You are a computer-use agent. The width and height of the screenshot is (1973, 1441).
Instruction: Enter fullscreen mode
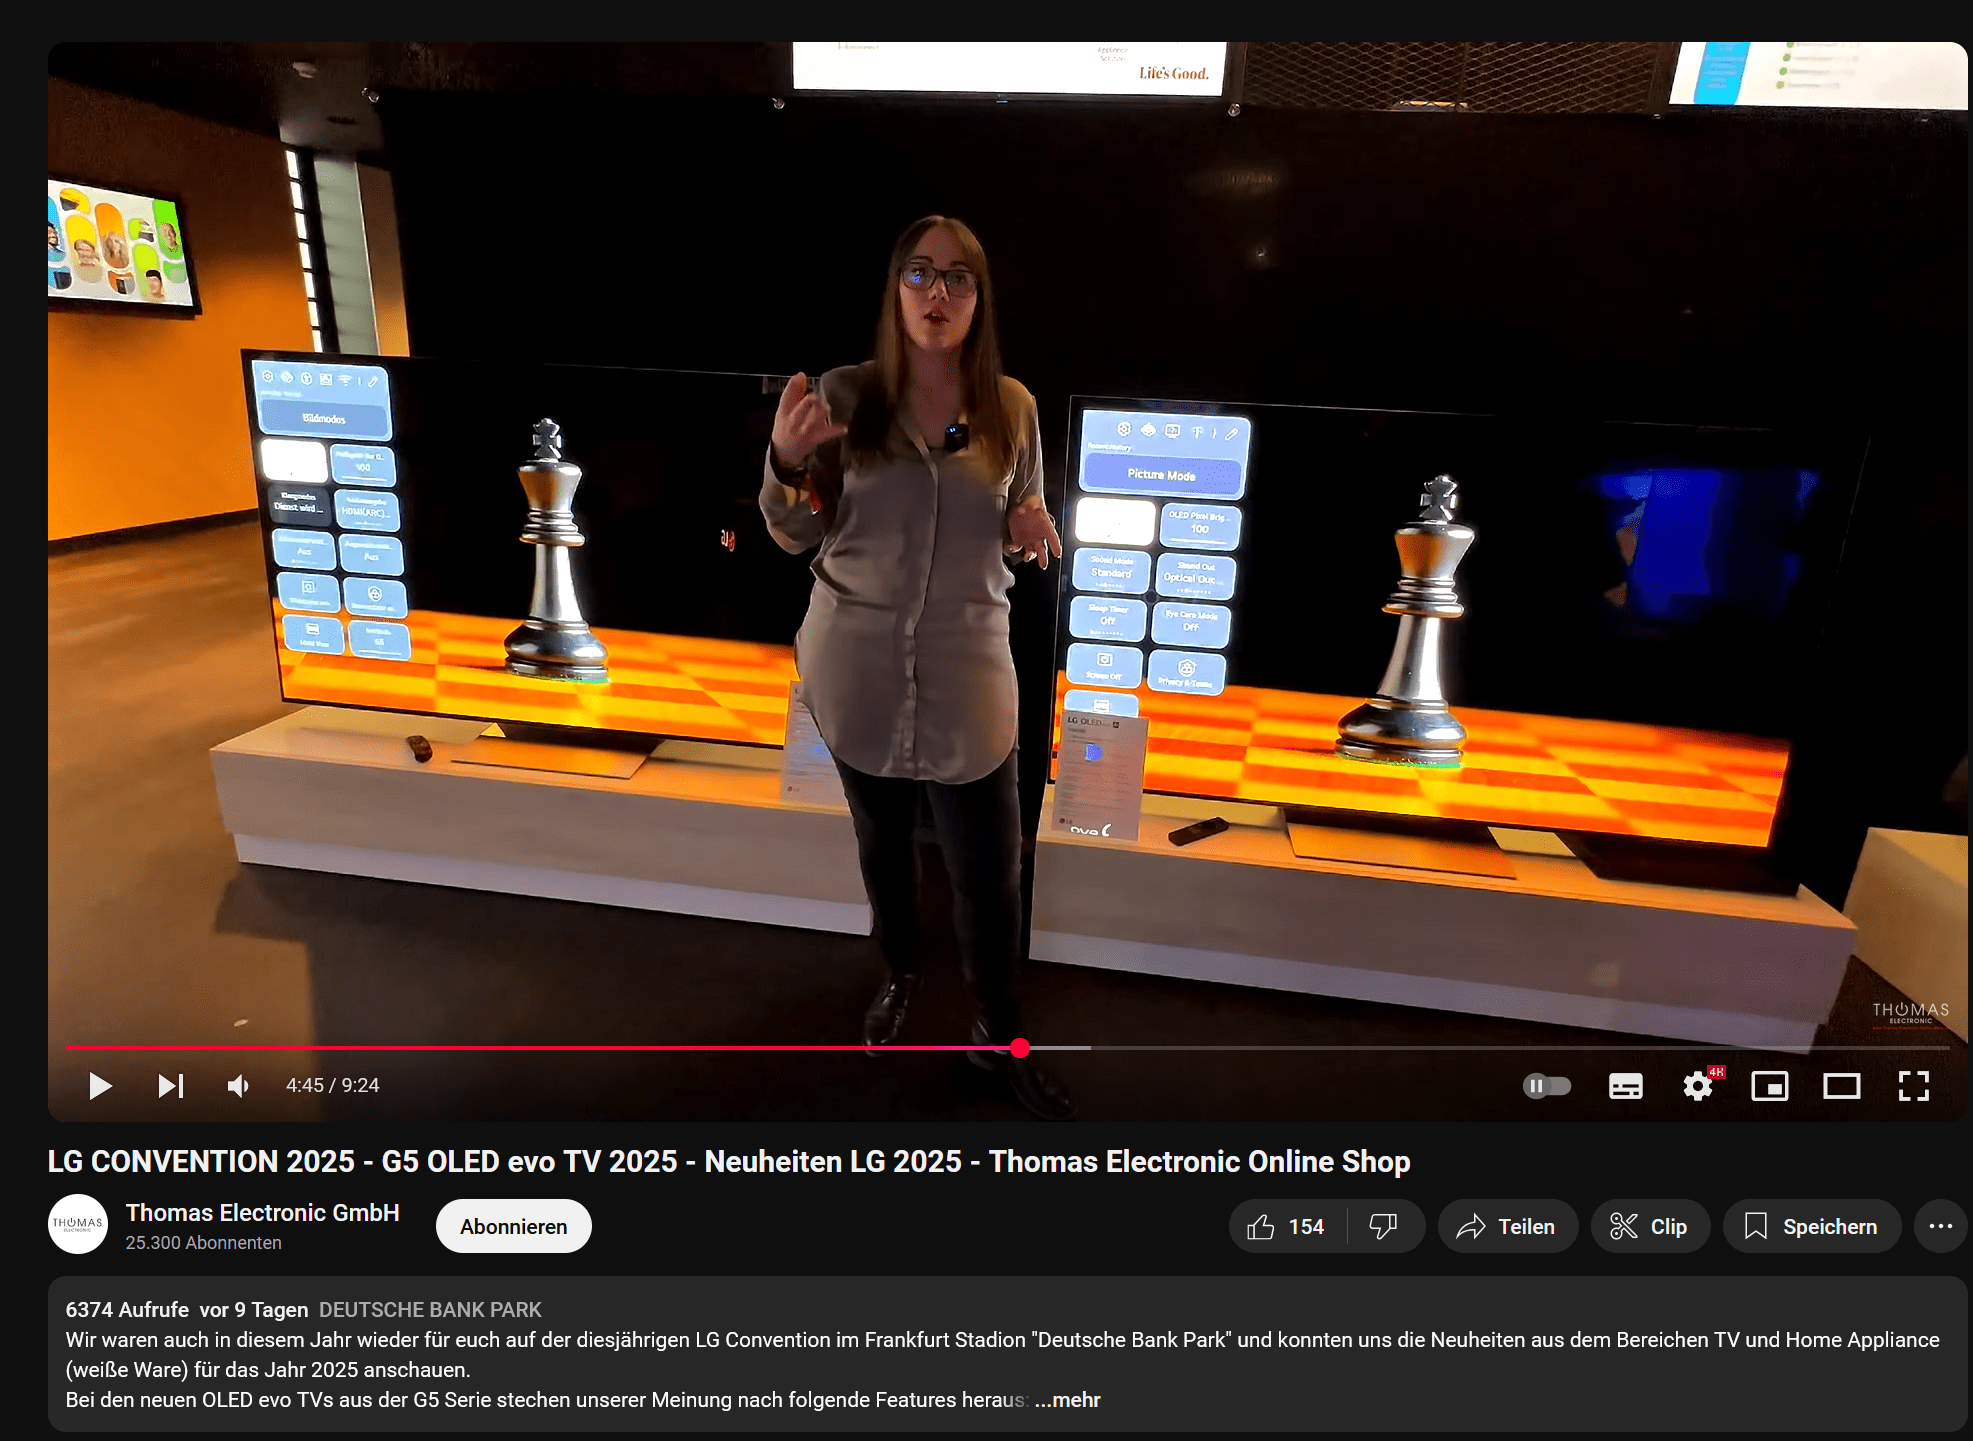[1913, 1085]
